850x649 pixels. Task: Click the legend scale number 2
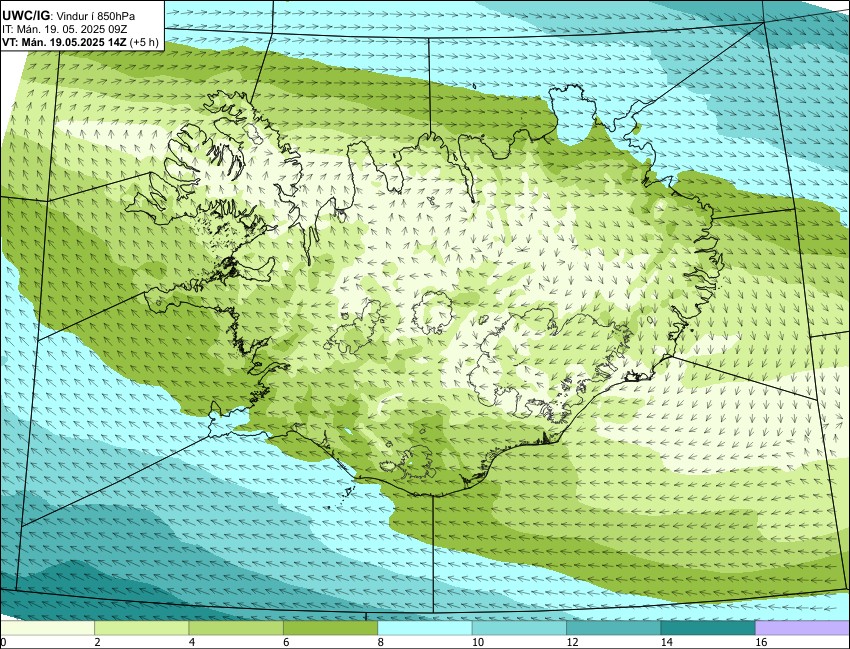click(97, 642)
